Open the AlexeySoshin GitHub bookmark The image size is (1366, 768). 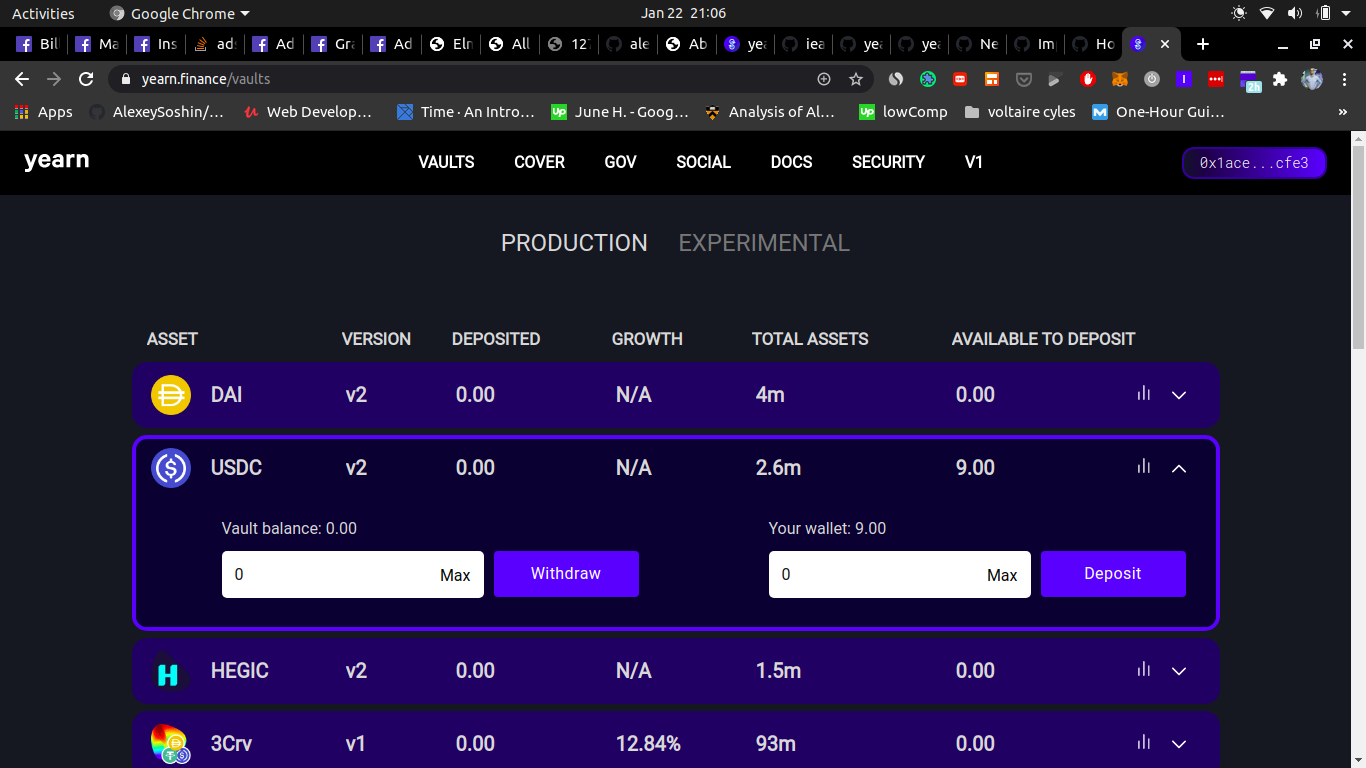tap(157, 112)
